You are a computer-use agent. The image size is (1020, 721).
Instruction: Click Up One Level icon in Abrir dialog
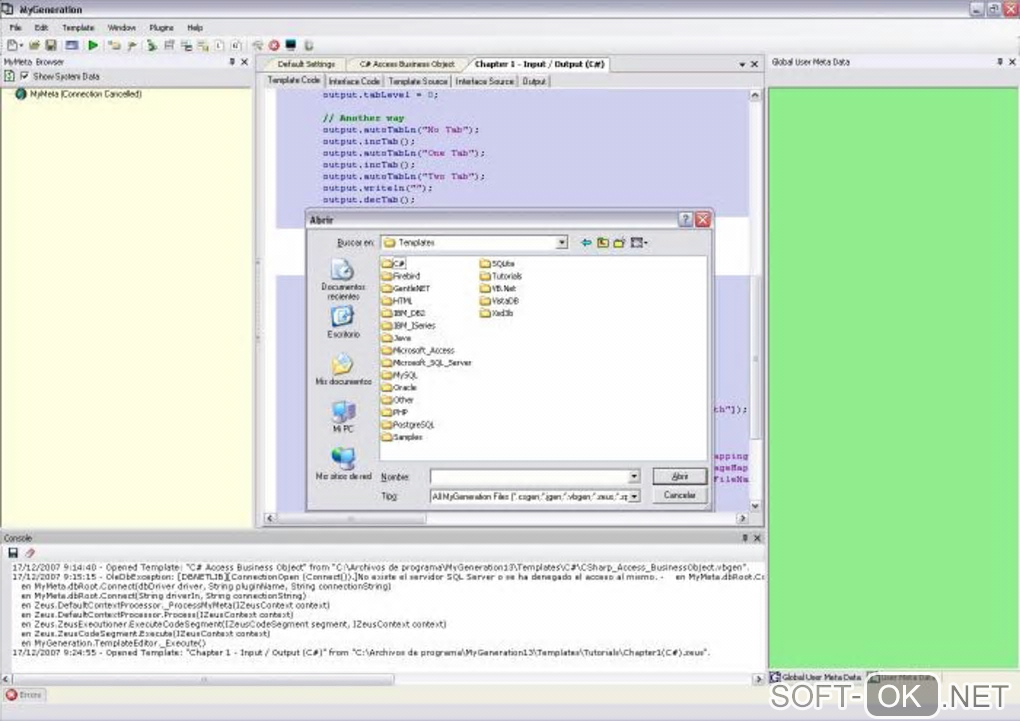603,243
